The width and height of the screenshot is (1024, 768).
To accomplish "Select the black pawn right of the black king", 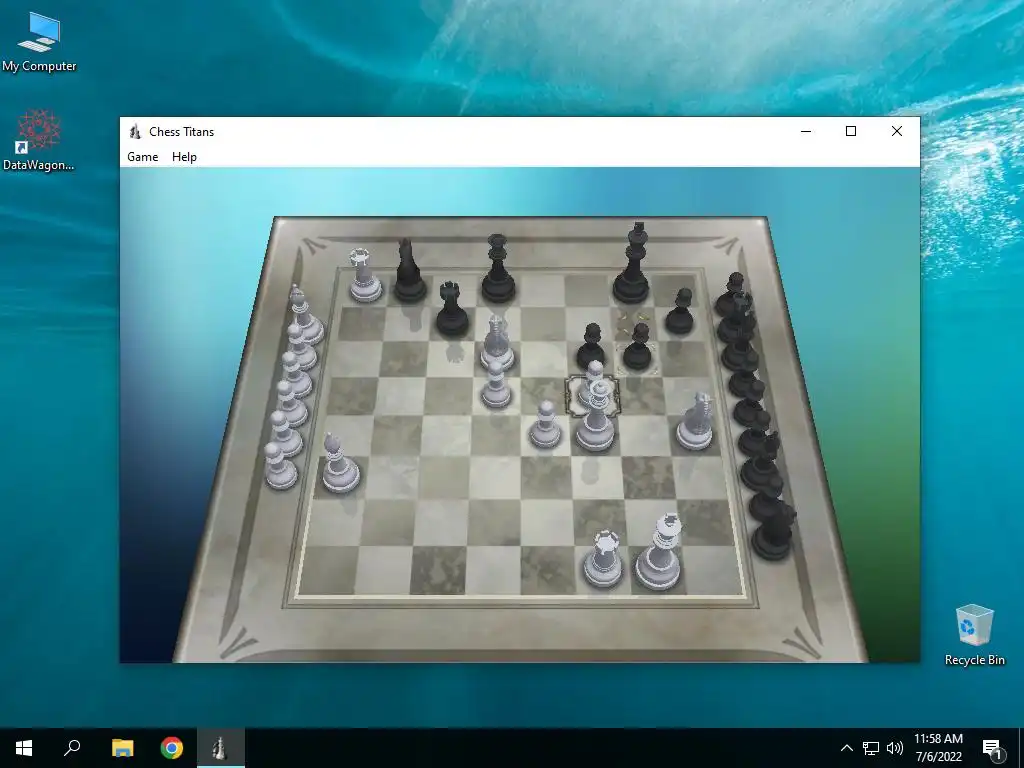I will pyautogui.click(x=680, y=312).
